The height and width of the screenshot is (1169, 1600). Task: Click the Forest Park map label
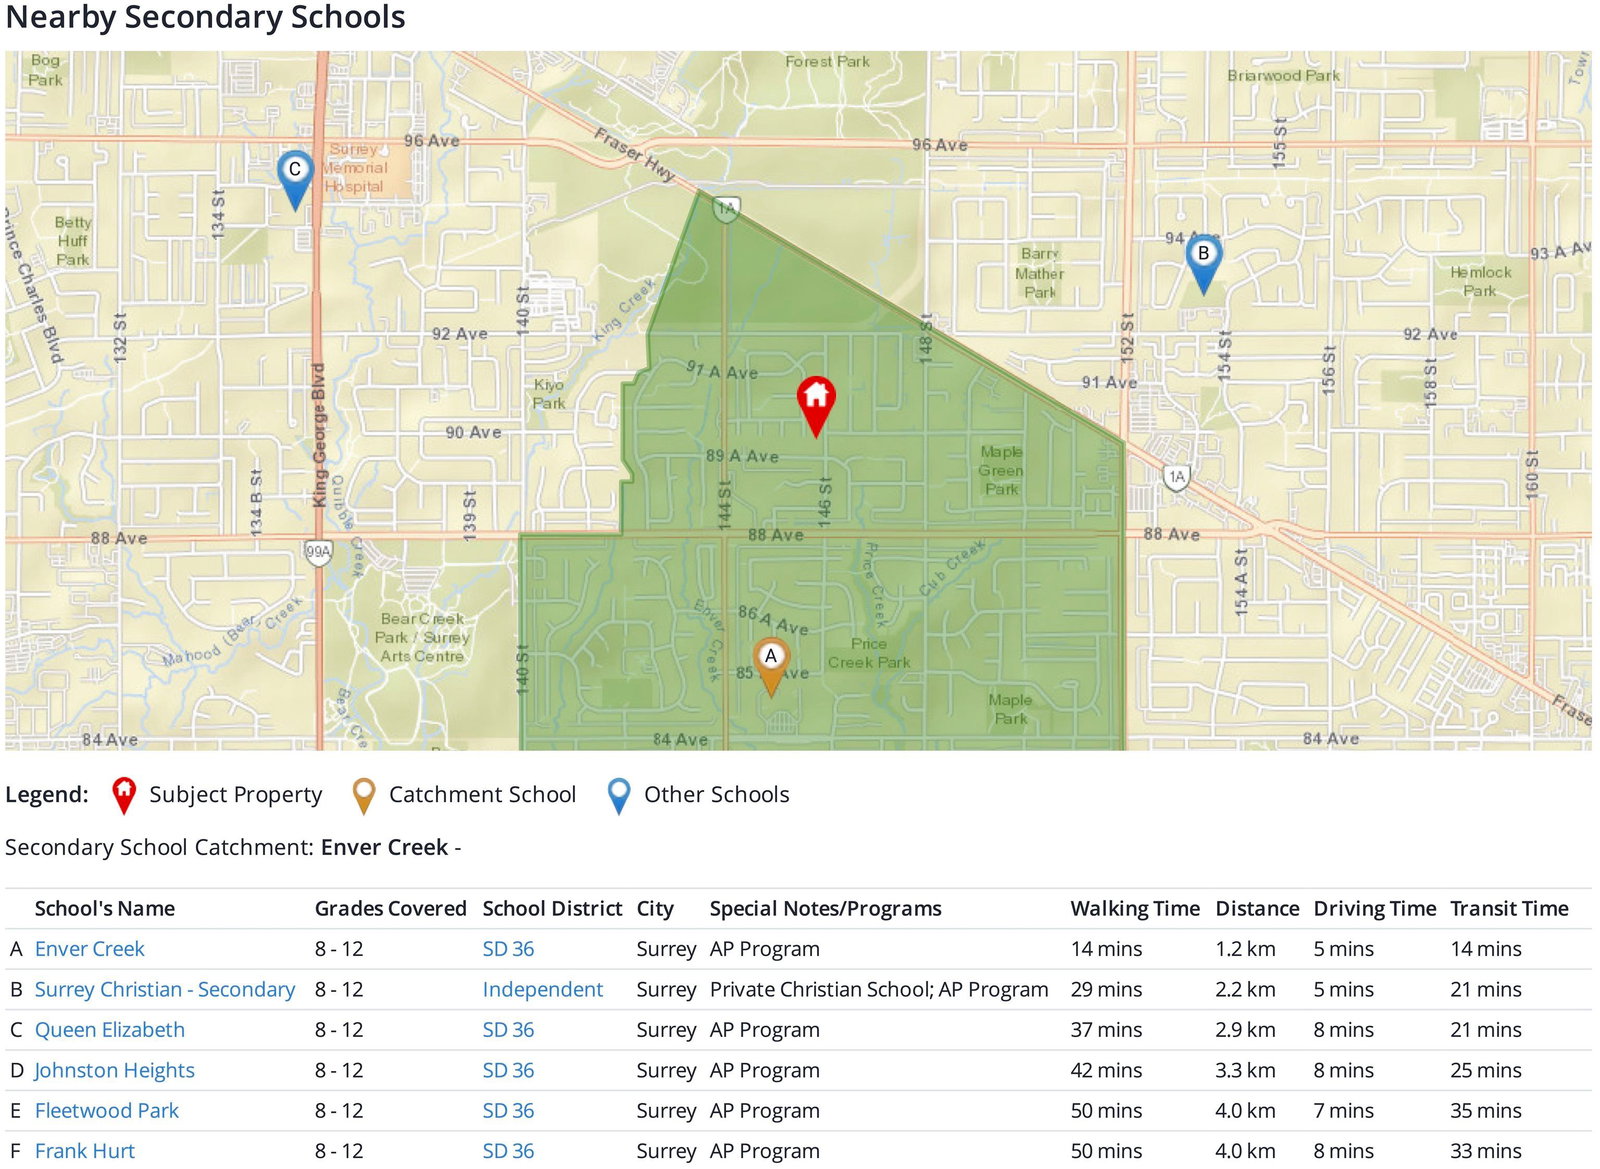[827, 62]
